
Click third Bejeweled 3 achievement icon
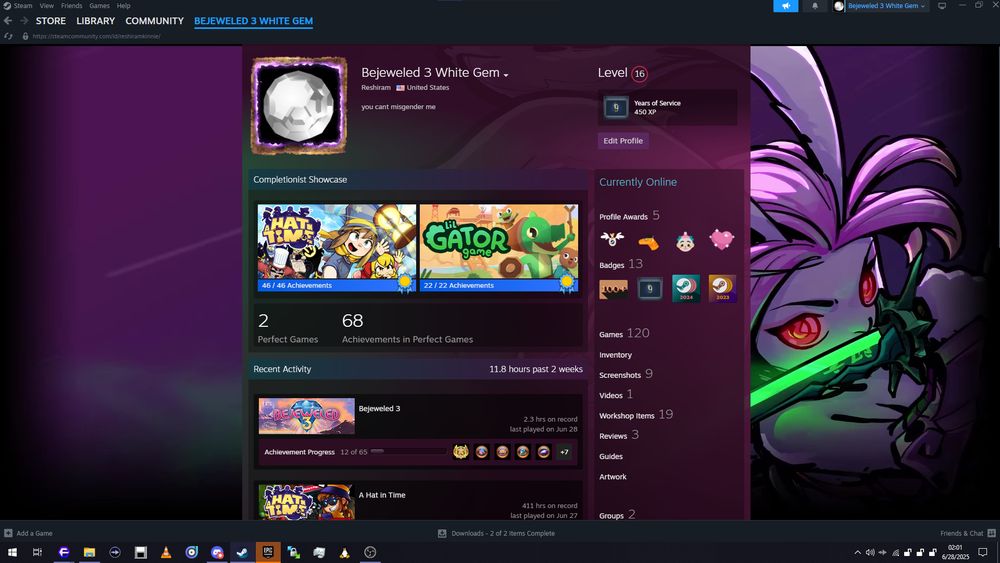[x=502, y=452]
